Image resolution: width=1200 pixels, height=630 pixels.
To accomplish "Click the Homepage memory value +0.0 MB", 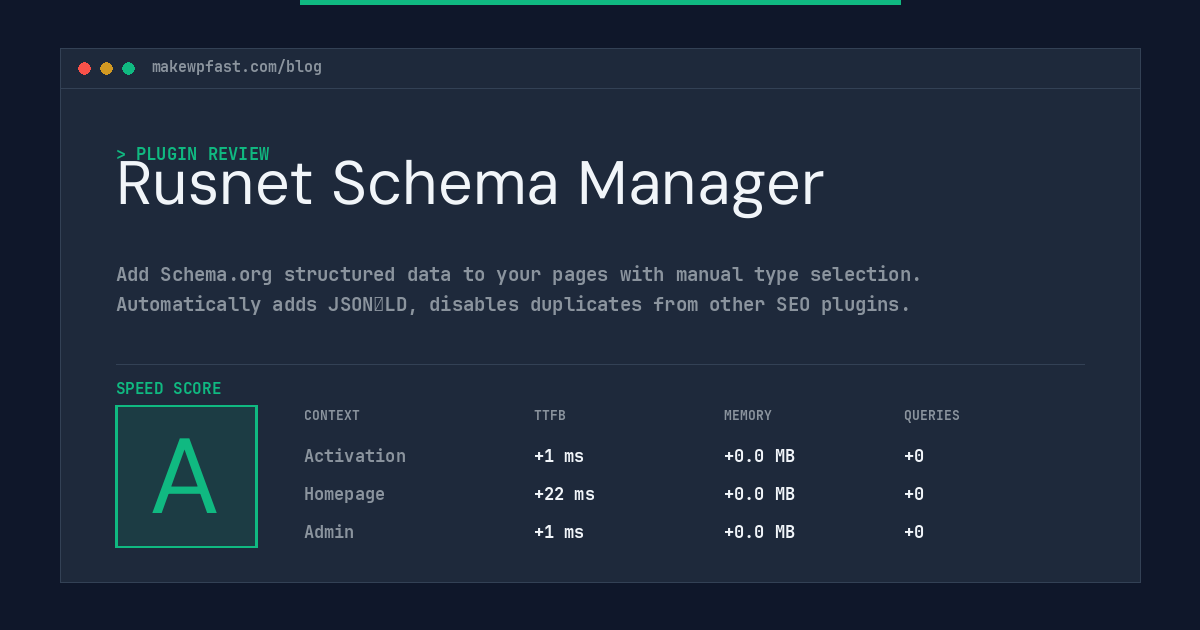I will [x=759, y=494].
